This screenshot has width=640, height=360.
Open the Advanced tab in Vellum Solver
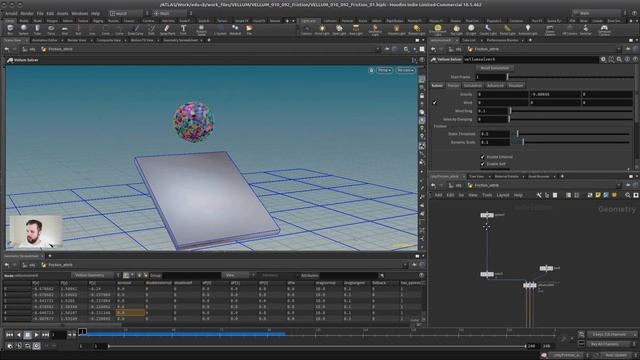coord(495,86)
